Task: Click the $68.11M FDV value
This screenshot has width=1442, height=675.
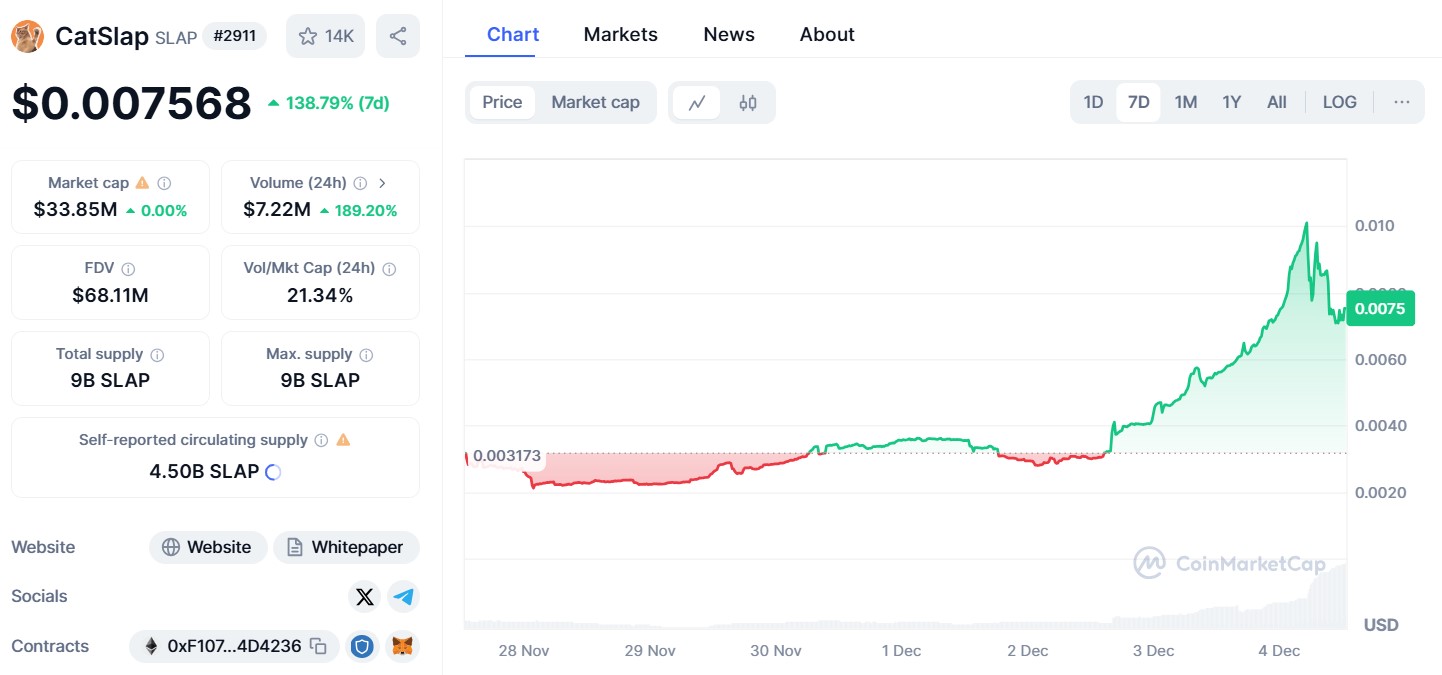Action: click(110, 295)
